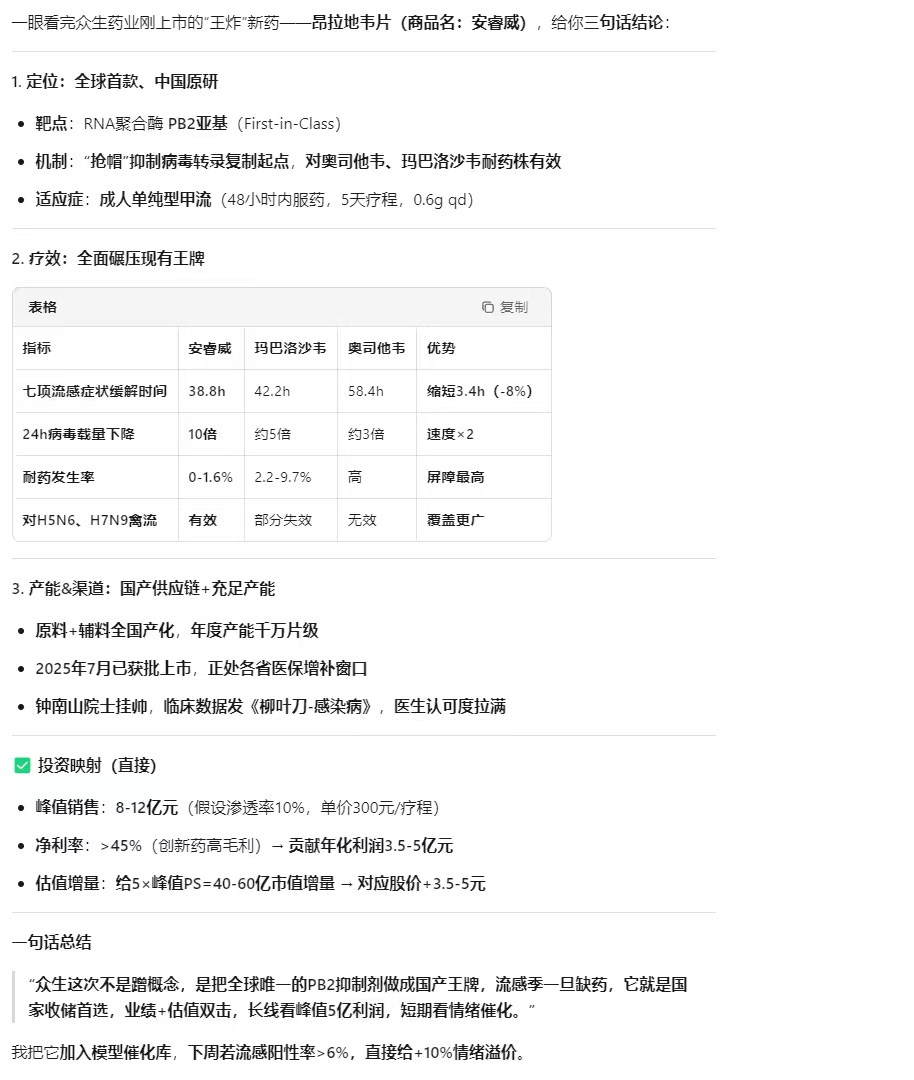Click the 净利率 bullet line
914x1080 pixels.
(245, 845)
